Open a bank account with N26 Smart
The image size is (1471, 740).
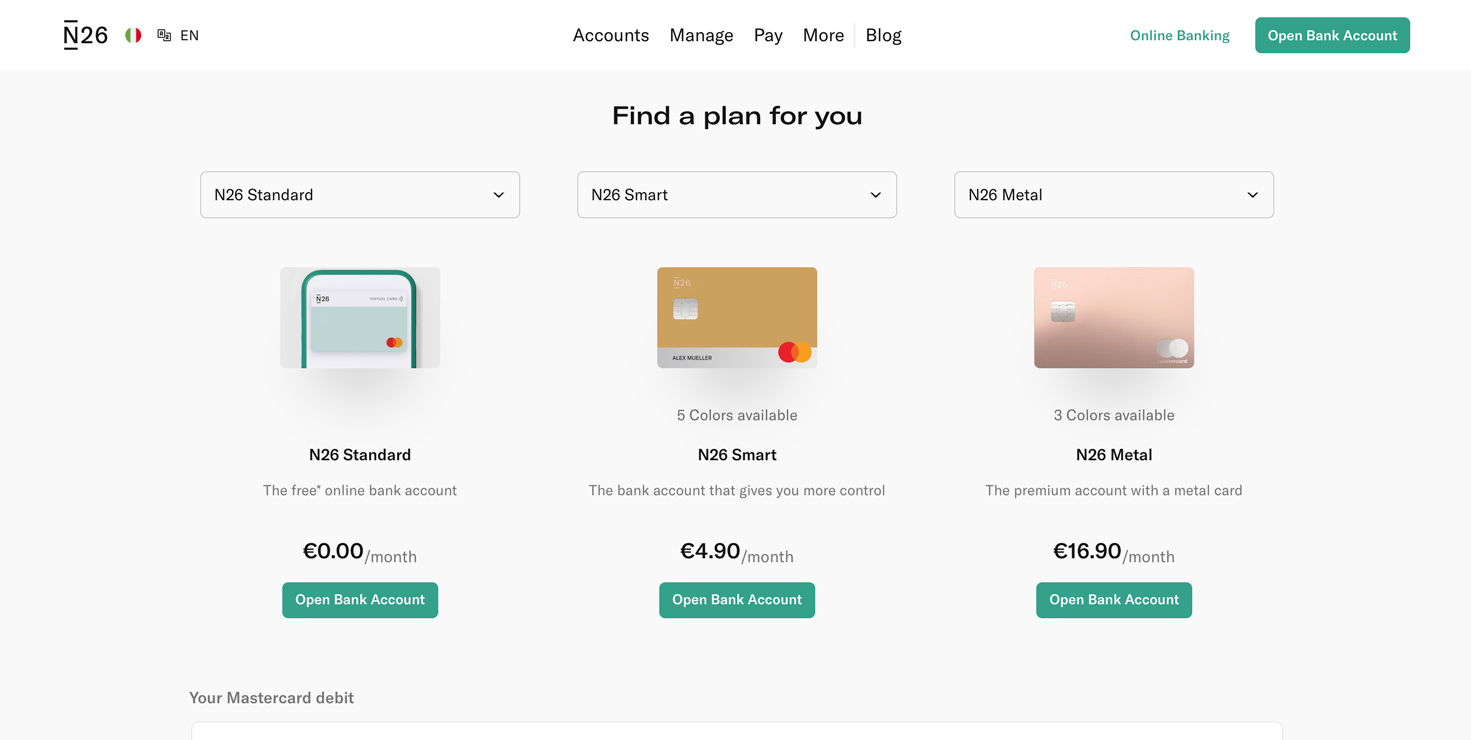point(737,600)
